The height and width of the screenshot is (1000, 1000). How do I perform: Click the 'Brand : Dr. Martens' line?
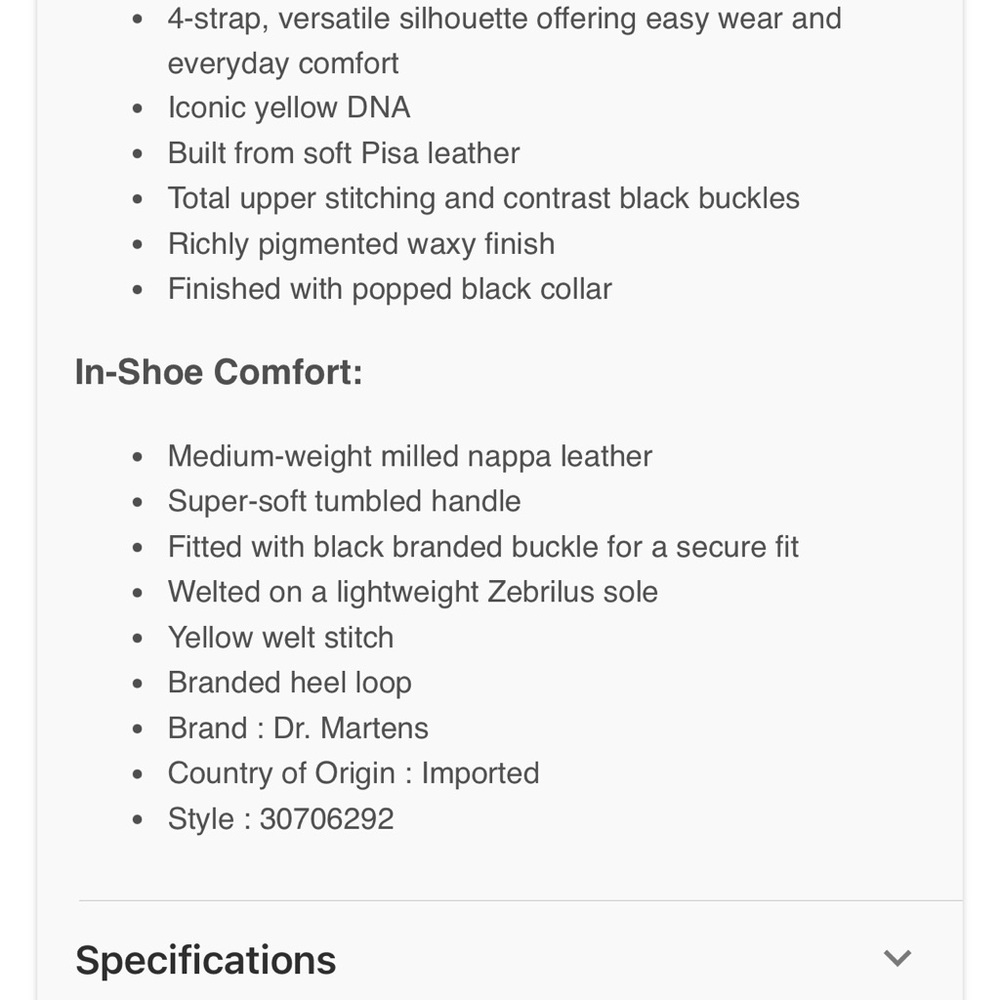coord(298,728)
